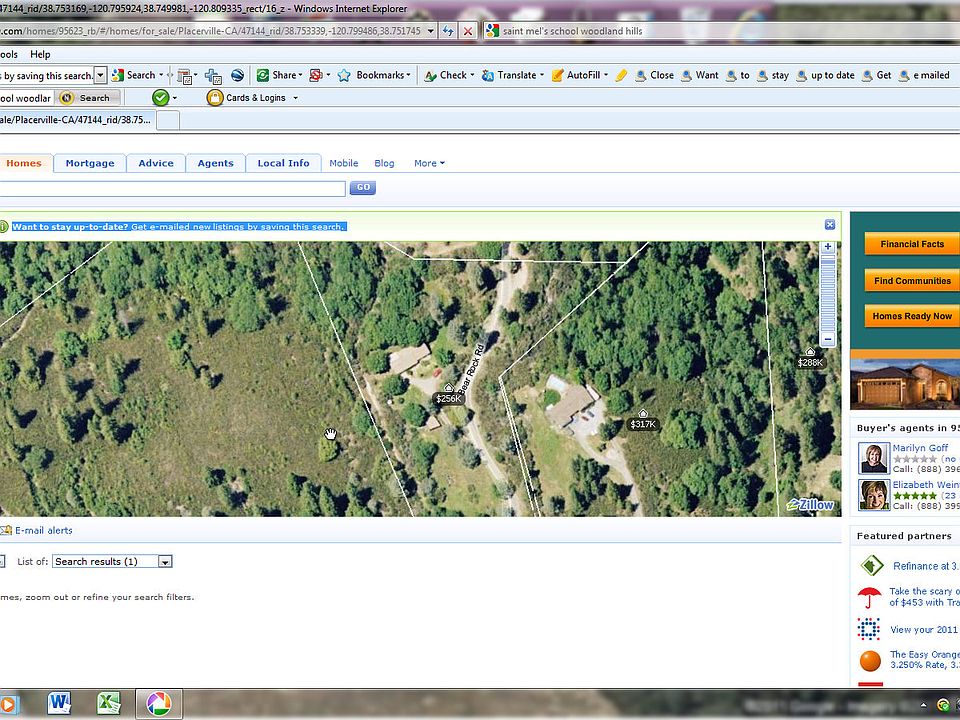Select the $317K home marker
This screenshot has height=720, width=960.
pyautogui.click(x=643, y=420)
